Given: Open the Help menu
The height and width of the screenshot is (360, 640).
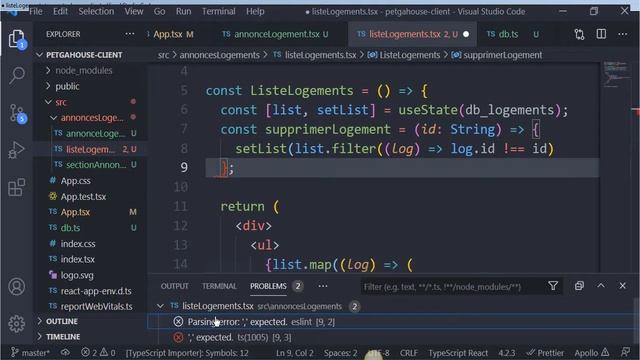Looking at the screenshot, I should coord(255,11).
